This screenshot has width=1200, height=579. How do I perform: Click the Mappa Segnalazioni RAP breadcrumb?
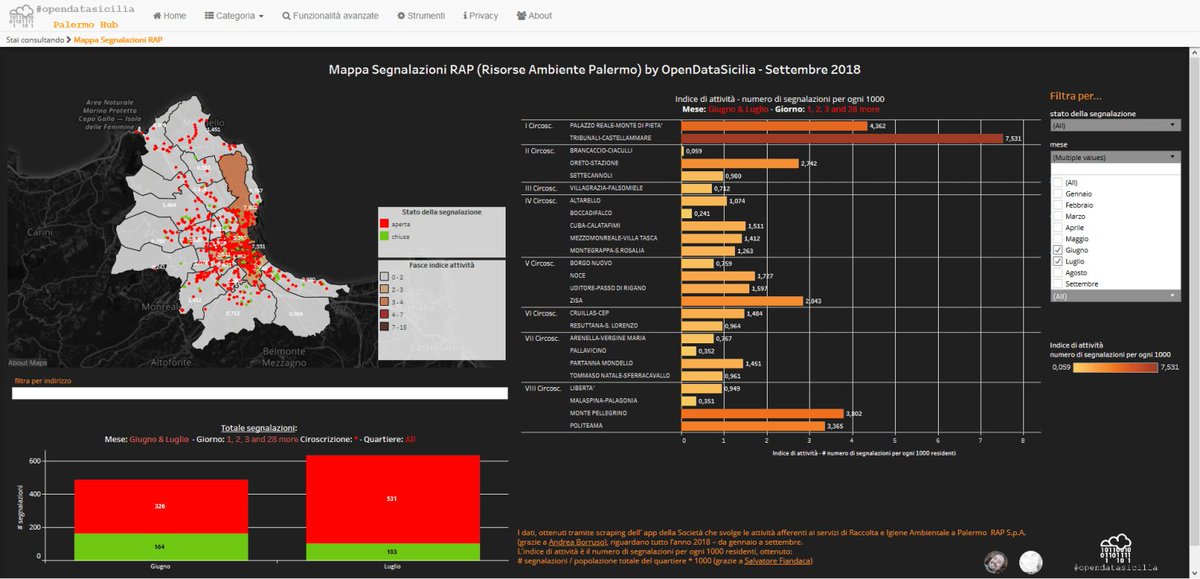[118, 40]
